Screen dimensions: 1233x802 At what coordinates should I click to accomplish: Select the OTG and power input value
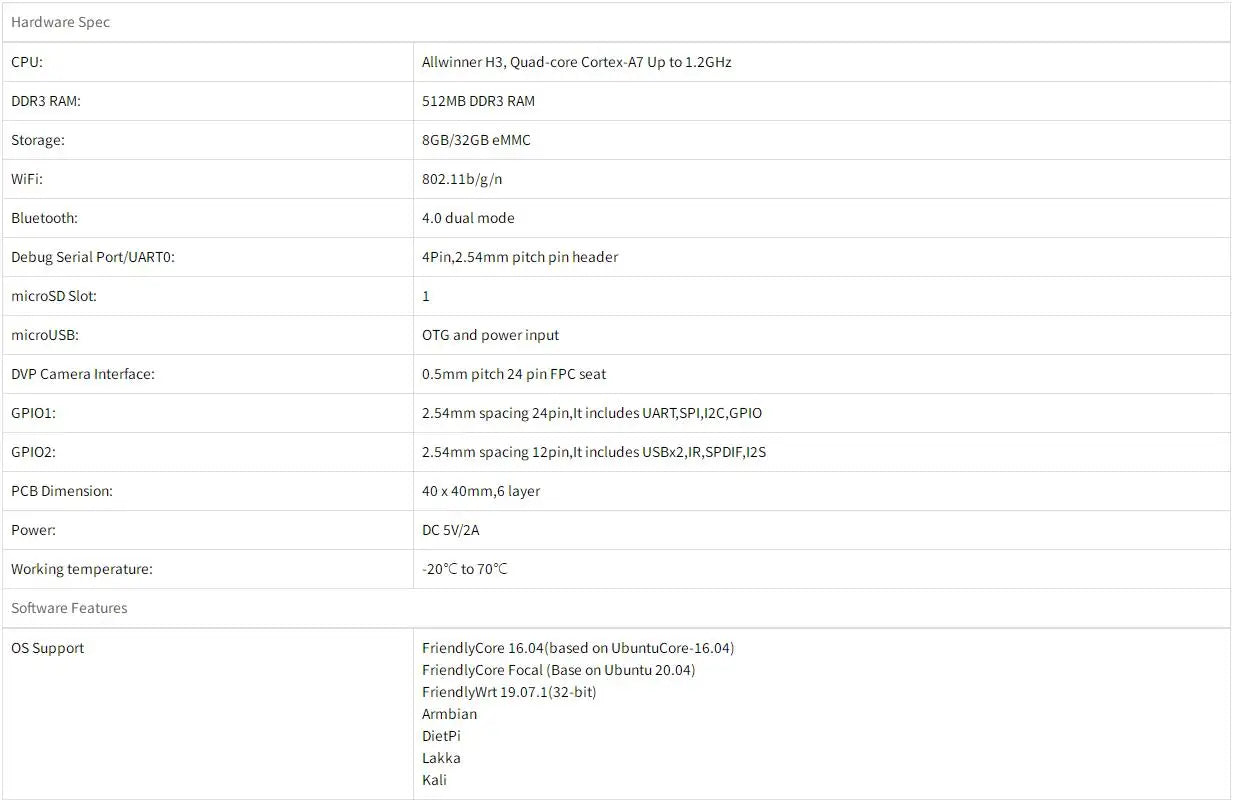[x=491, y=335]
